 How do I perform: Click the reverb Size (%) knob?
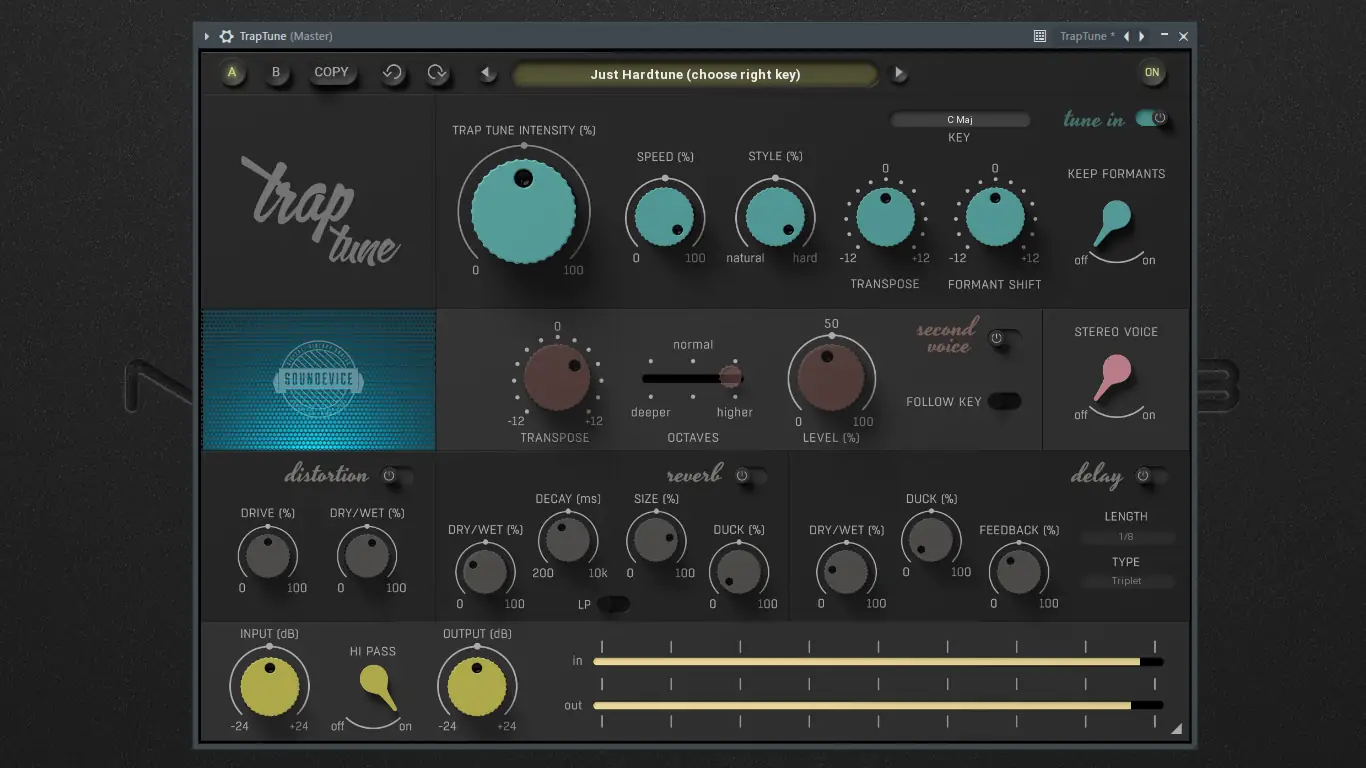(656, 540)
